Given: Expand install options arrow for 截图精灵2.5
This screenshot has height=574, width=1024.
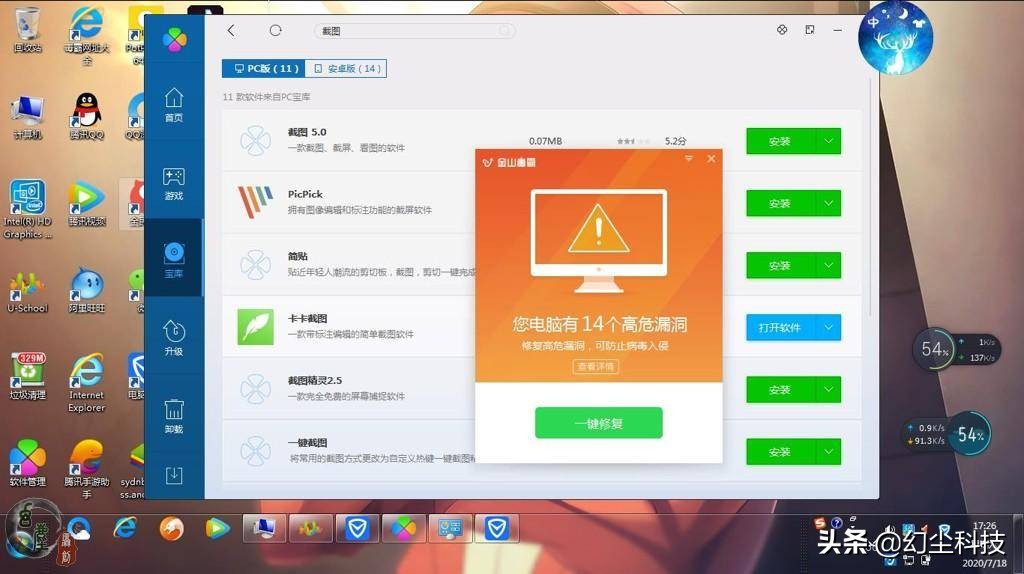Looking at the screenshot, I should pyautogui.click(x=828, y=390).
